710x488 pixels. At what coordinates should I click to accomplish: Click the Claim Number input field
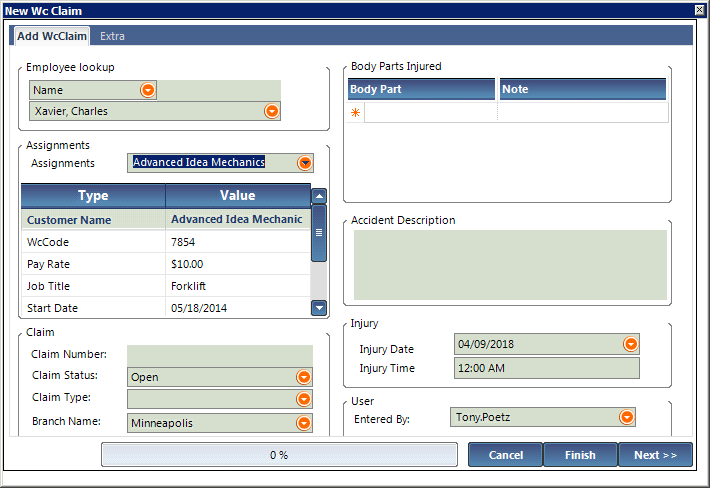pyautogui.click(x=220, y=355)
